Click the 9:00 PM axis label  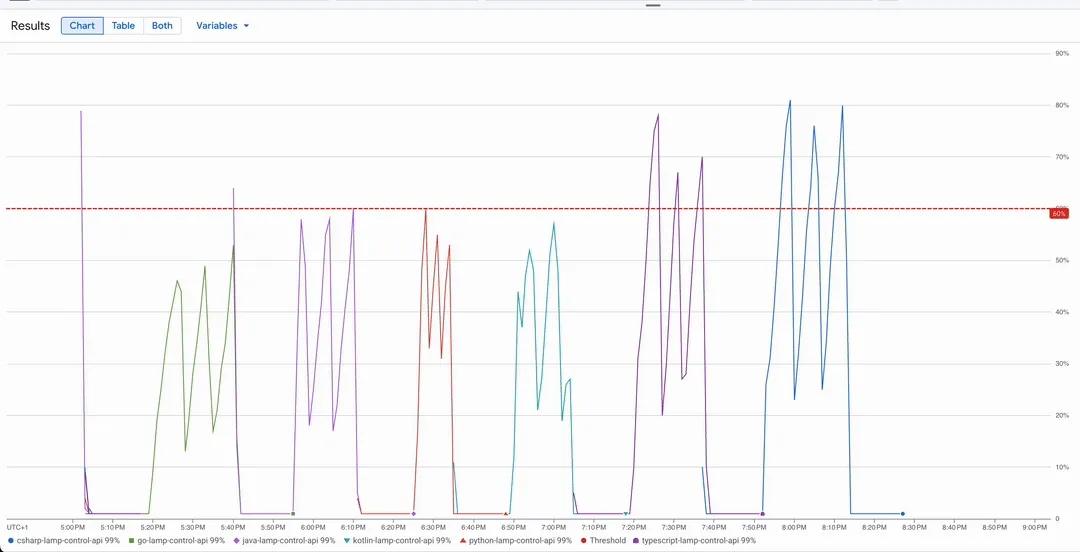(1035, 527)
